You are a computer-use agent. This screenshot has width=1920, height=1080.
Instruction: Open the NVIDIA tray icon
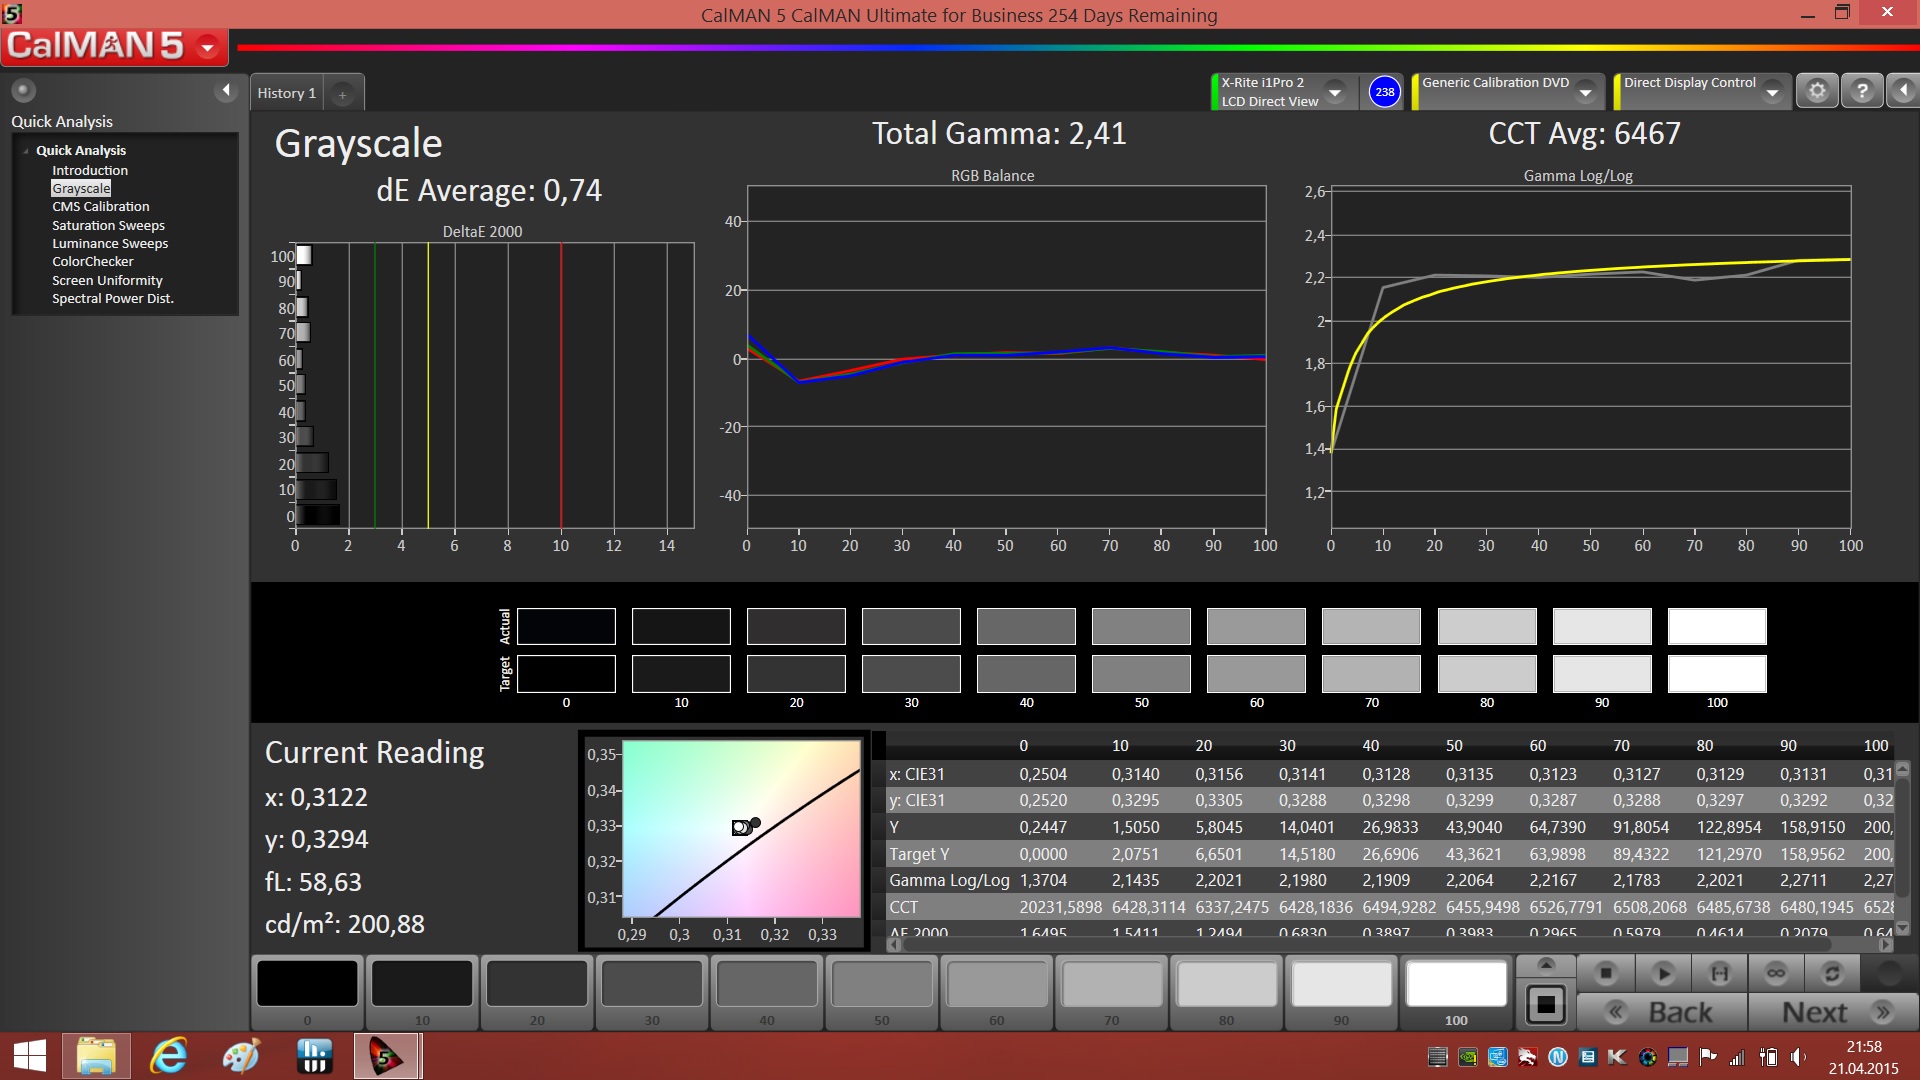(x=1467, y=1057)
